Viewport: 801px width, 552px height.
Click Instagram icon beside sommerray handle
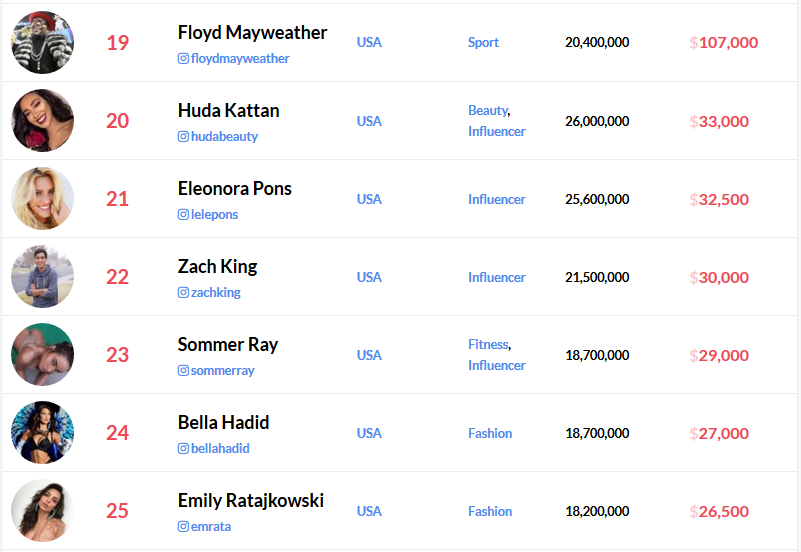[x=183, y=371]
